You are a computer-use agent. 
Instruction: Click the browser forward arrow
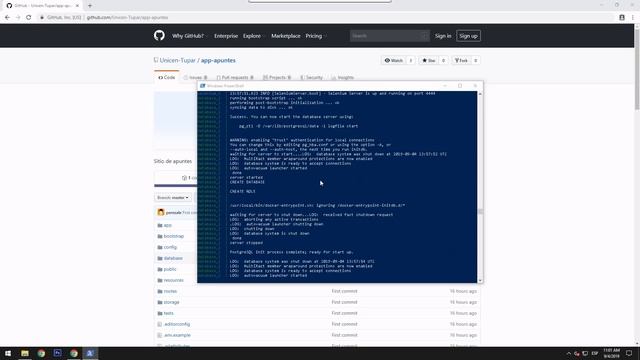coord(18,18)
